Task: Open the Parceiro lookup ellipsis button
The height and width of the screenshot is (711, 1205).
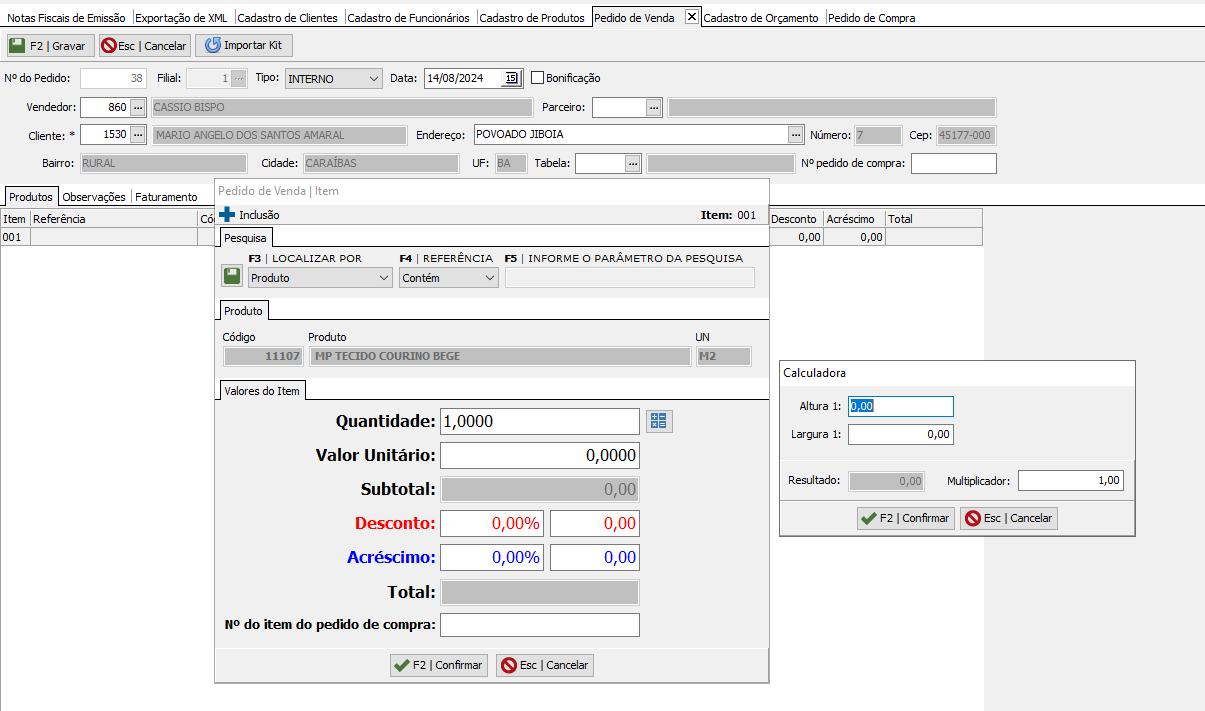Action: coord(653,107)
